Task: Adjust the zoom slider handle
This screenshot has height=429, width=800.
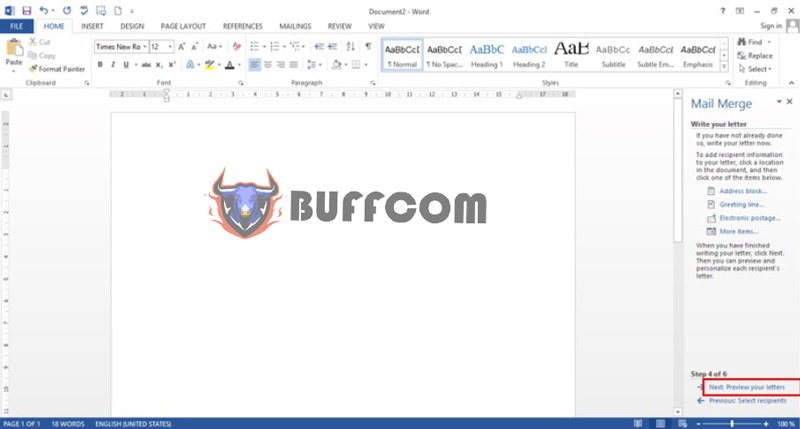Action: coord(732,423)
